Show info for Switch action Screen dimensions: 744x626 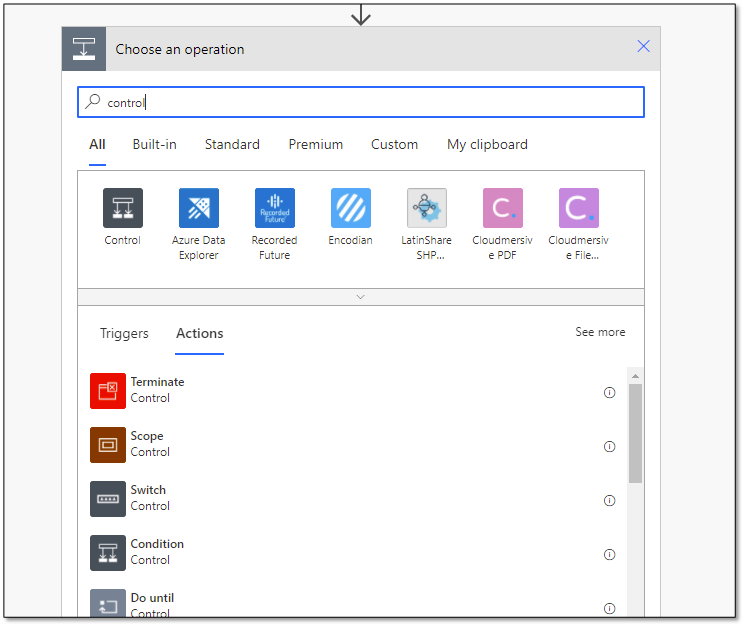pos(609,501)
